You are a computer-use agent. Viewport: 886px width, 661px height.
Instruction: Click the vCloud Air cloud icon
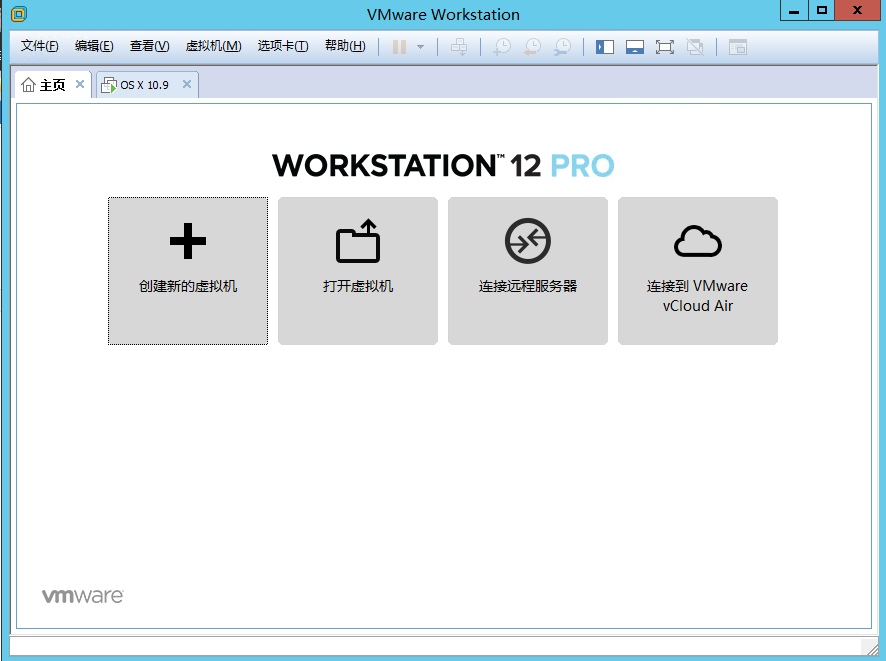[x=697, y=242]
